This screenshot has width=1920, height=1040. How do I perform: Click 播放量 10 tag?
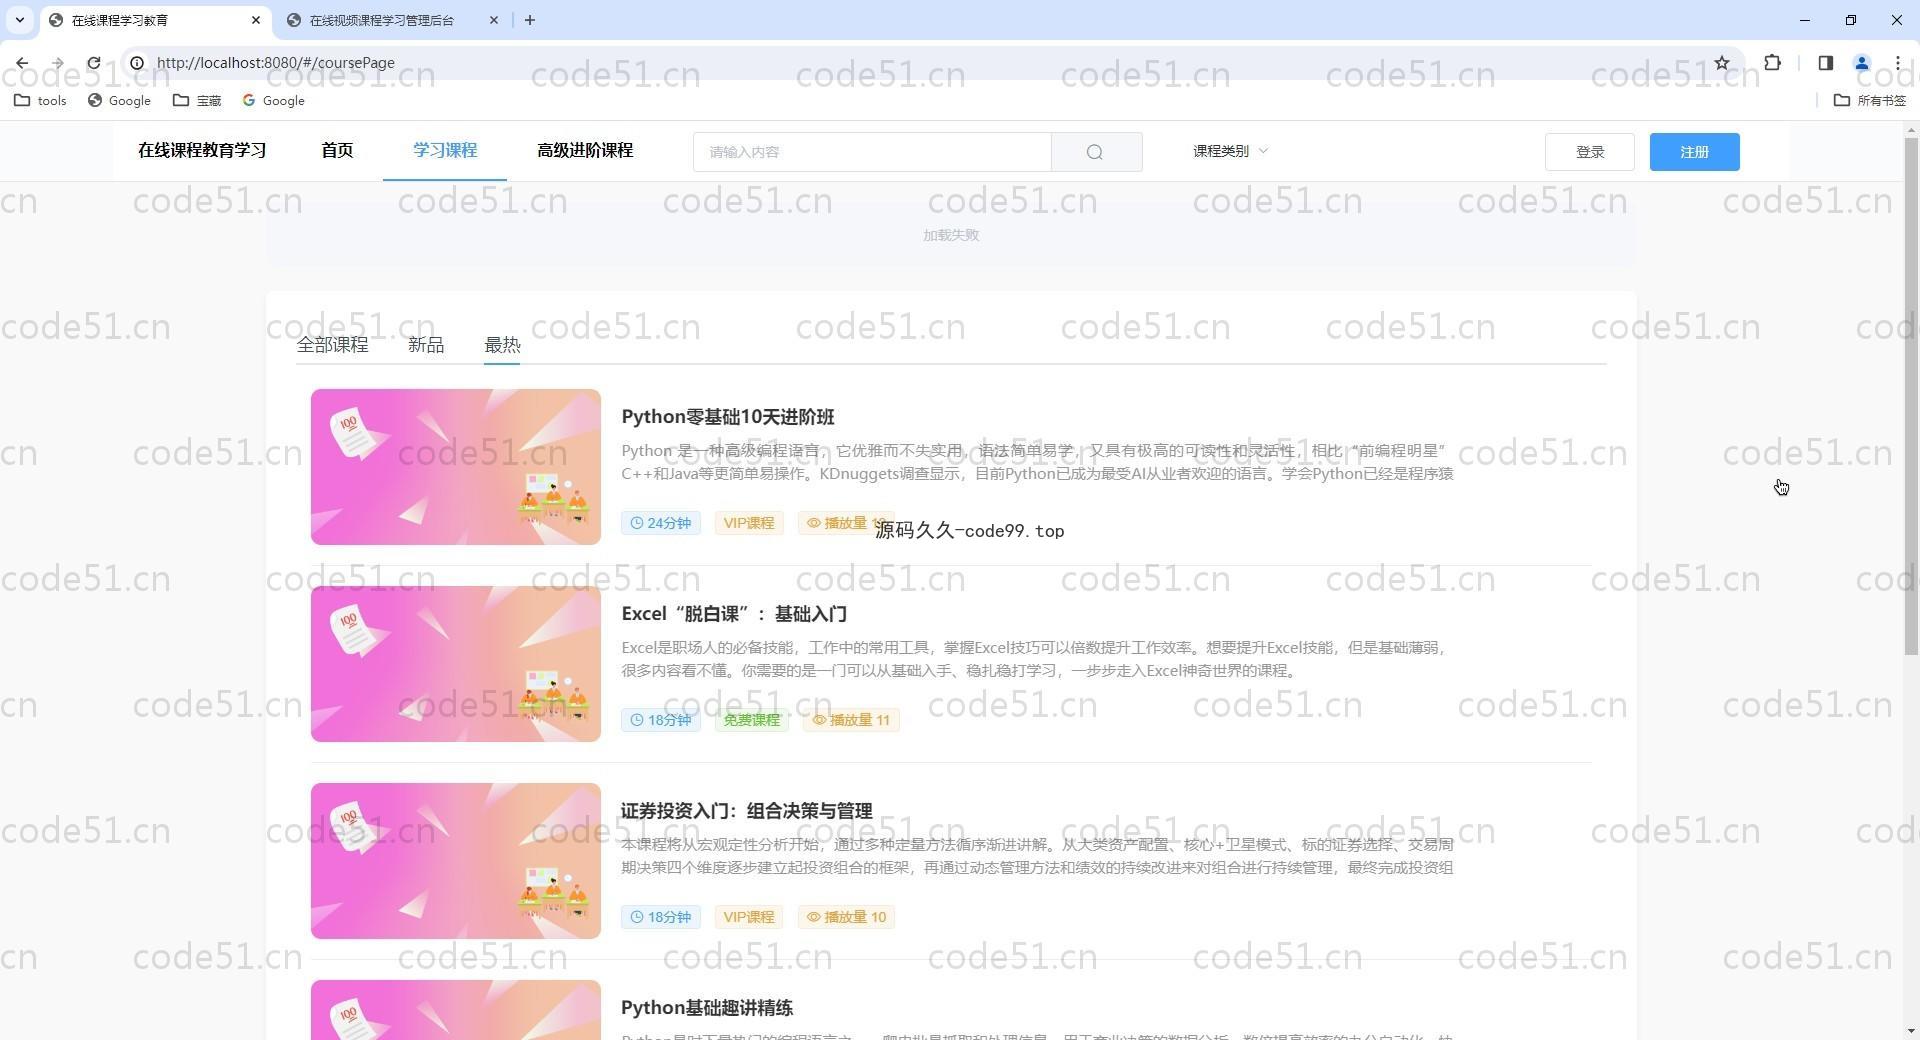pos(846,917)
